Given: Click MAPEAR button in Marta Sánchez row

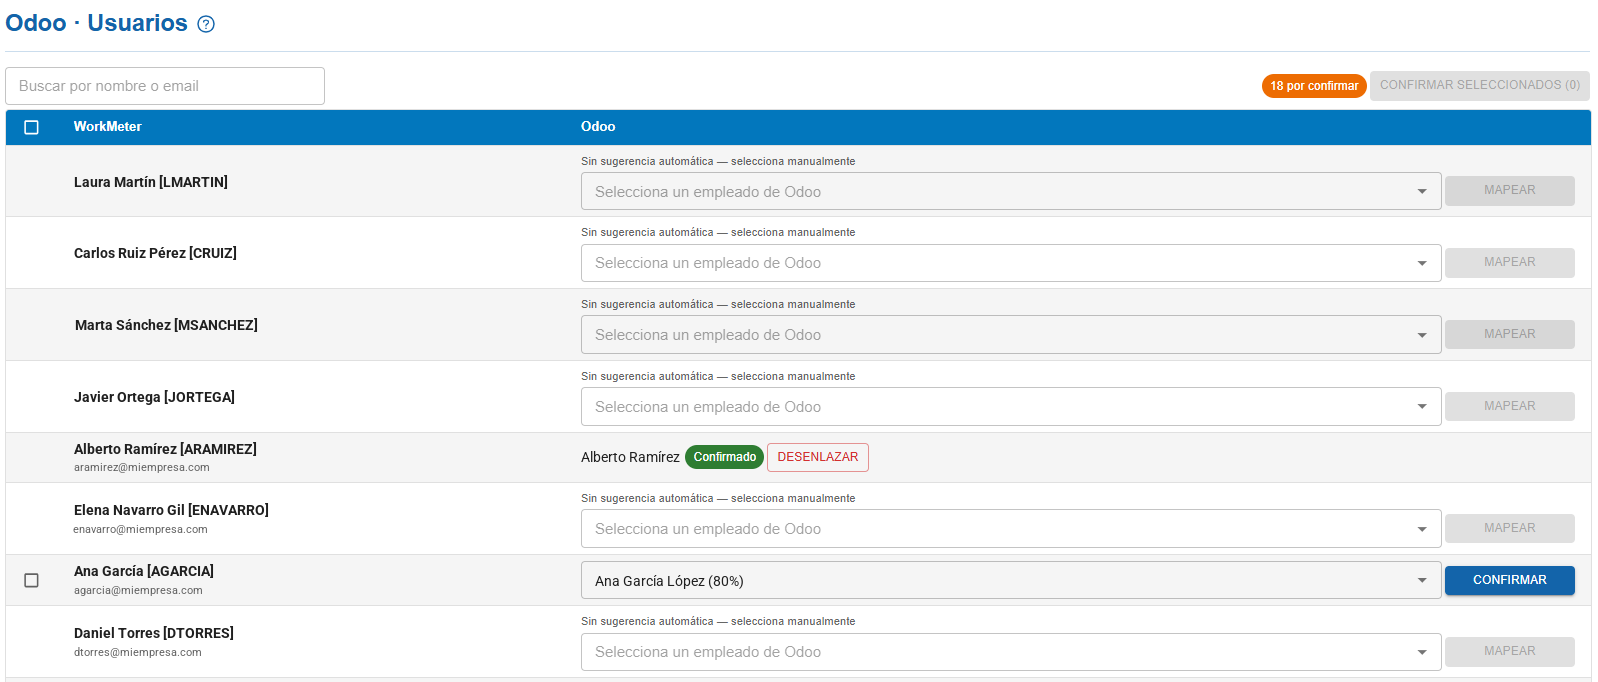Looking at the screenshot, I should pyautogui.click(x=1509, y=334).
